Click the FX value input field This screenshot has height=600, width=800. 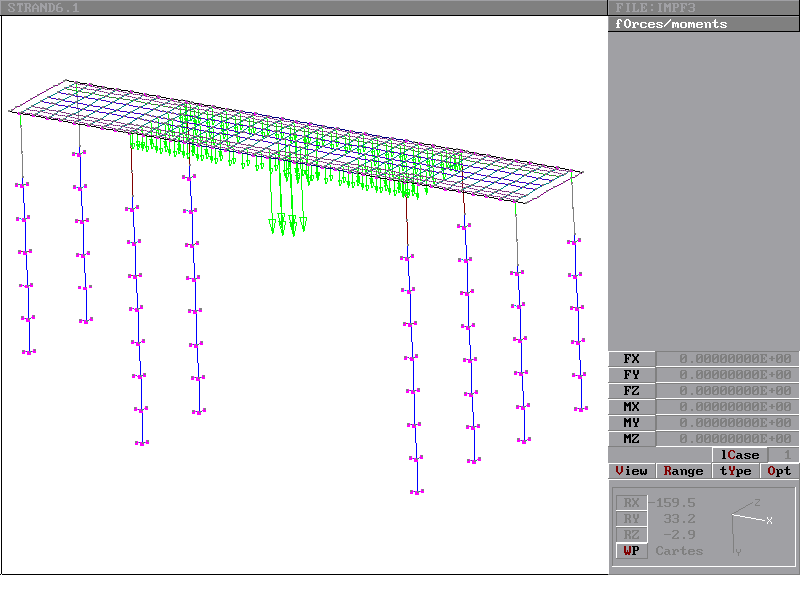click(x=727, y=359)
